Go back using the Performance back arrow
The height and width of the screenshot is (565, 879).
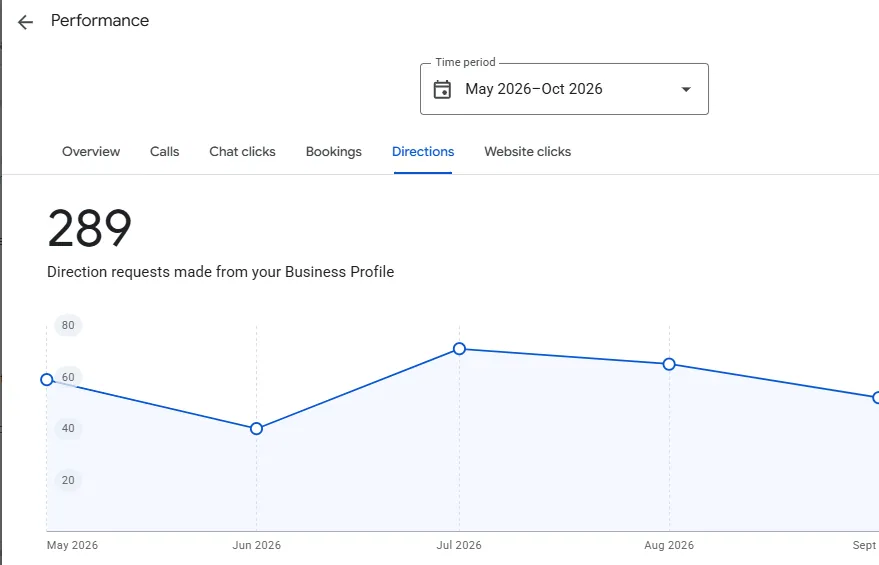point(25,22)
